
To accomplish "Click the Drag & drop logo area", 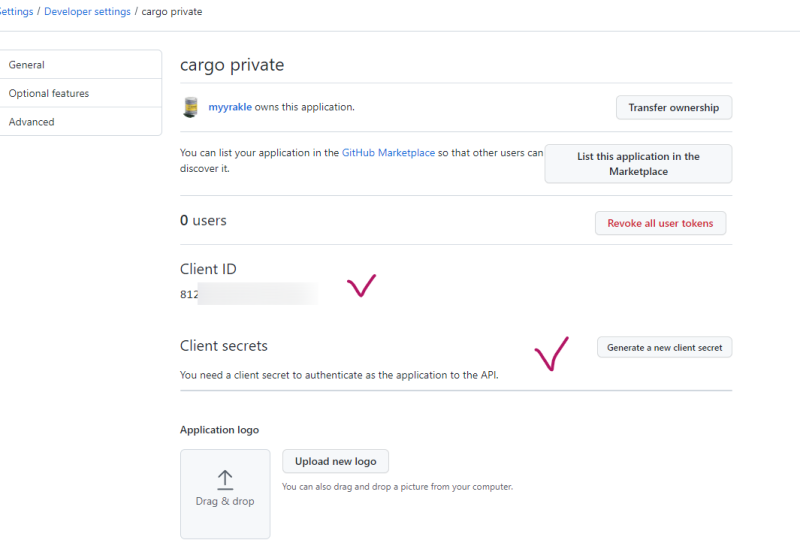I will [225, 494].
